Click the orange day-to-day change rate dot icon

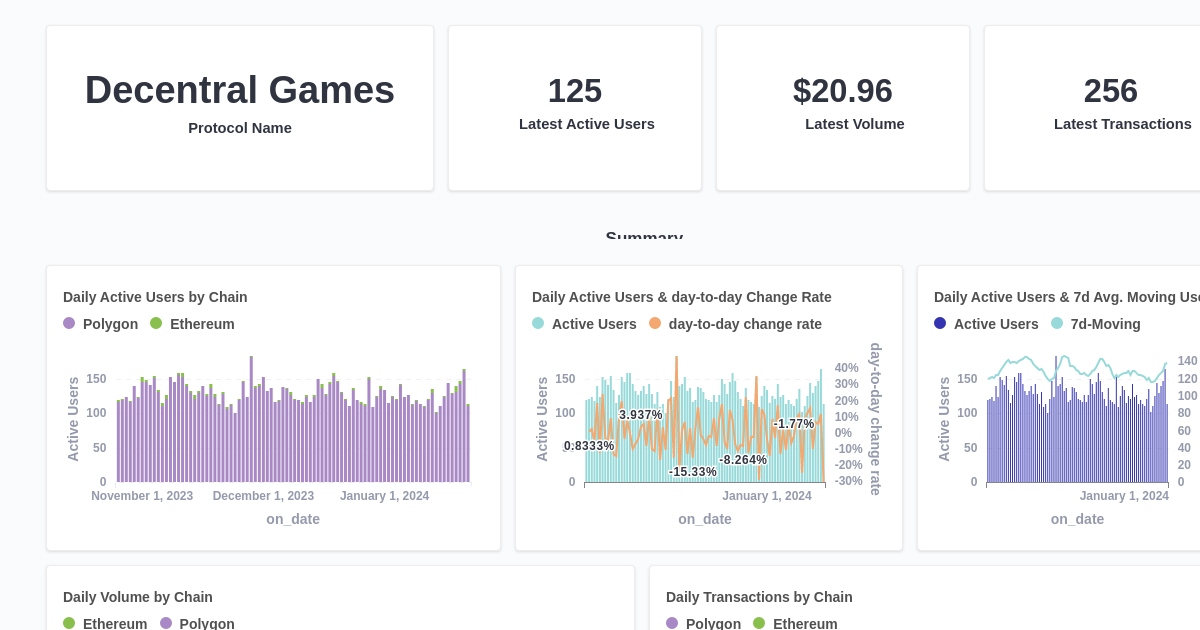click(x=653, y=323)
